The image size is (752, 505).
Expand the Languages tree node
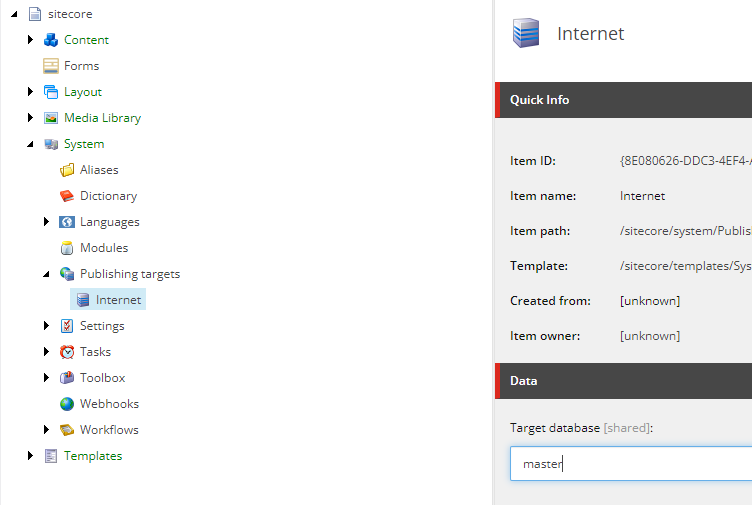pos(46,222)
